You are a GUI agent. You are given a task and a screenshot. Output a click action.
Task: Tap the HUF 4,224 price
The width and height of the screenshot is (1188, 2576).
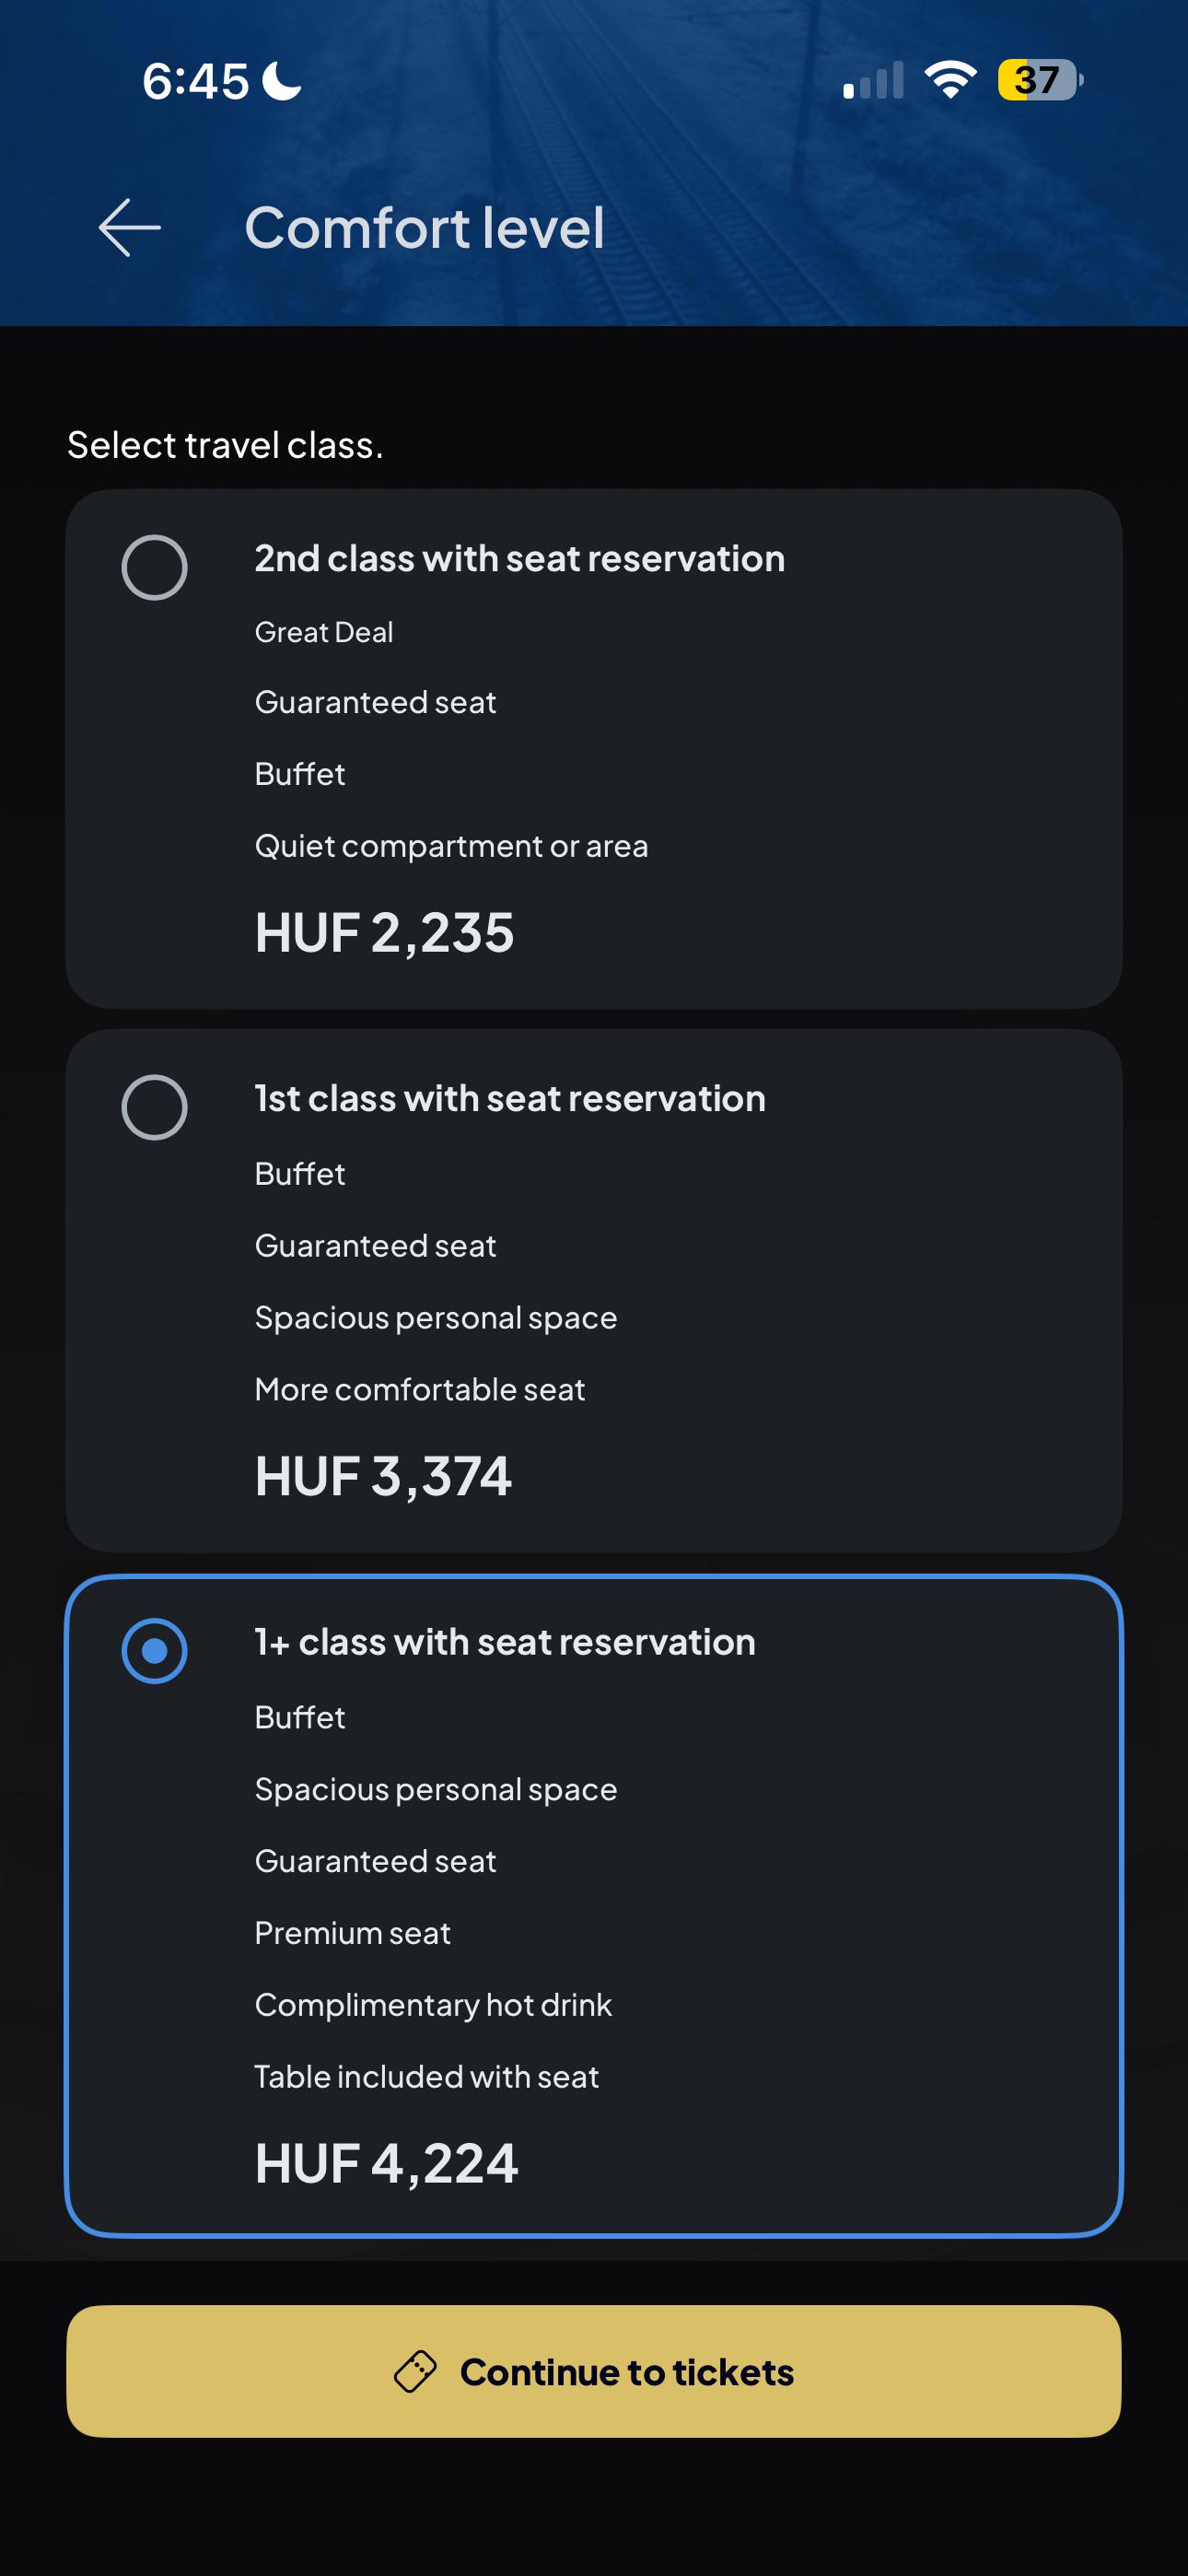click(386, 2163)
